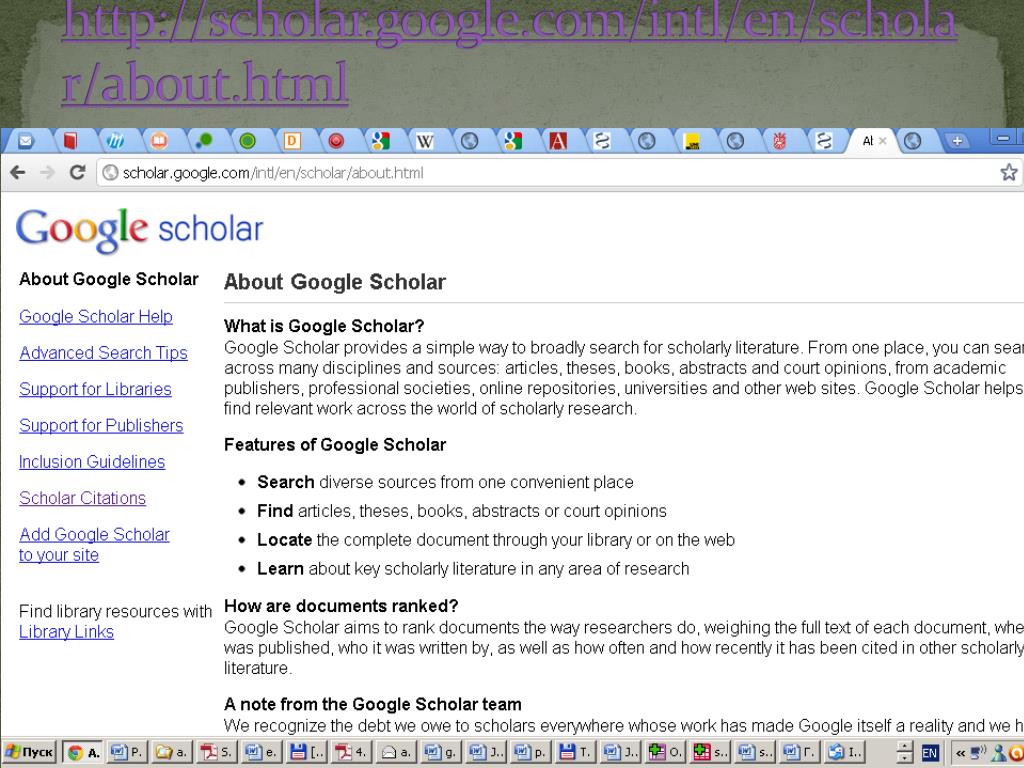Click the taskbar row up arrow
1024x768 pixels.
point(904,747)
